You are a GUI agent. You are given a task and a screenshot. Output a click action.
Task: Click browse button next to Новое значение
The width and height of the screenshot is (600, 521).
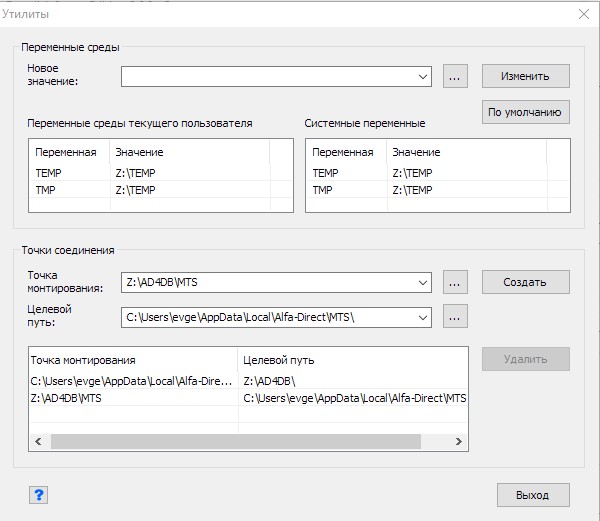tap(455, 76)
